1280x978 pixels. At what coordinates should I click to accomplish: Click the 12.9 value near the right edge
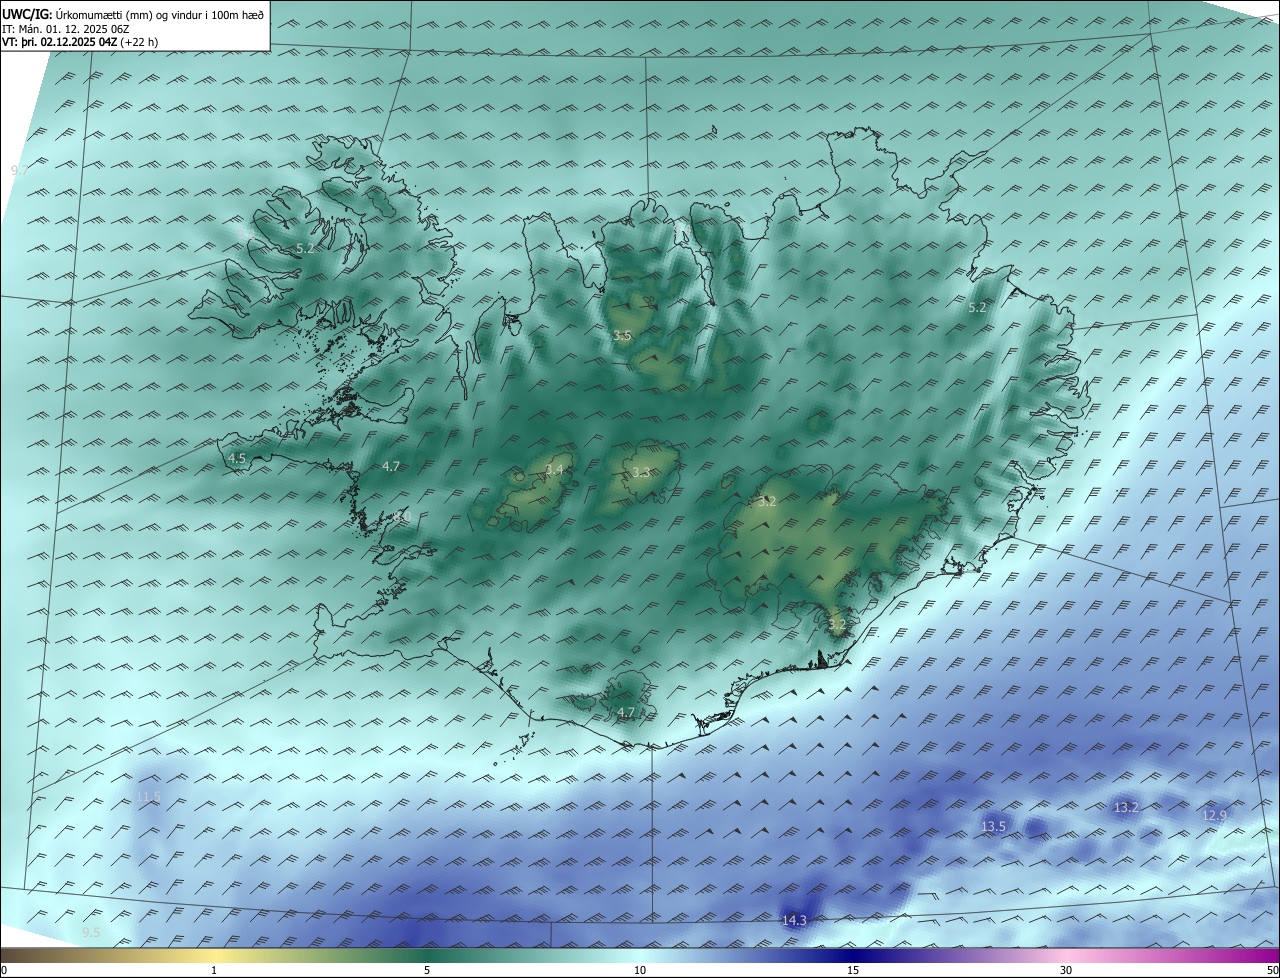tap(1214, 816)
